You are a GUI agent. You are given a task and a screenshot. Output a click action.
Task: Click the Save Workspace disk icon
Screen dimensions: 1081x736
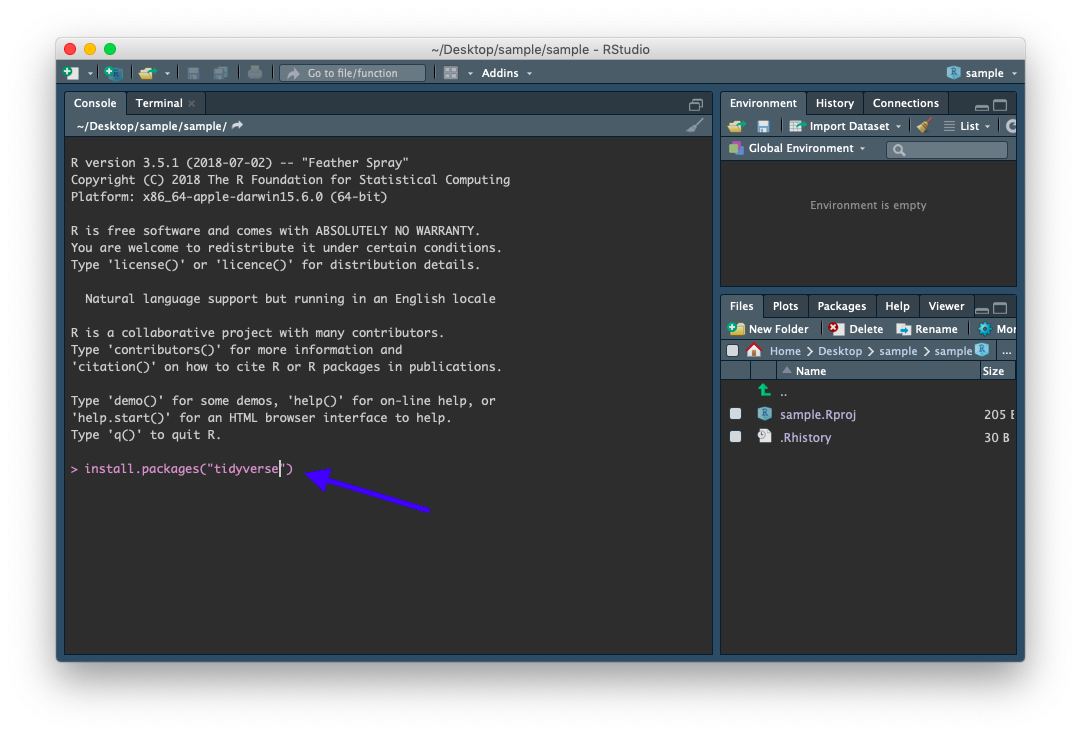pyautogui.click(x=763, y=126)
